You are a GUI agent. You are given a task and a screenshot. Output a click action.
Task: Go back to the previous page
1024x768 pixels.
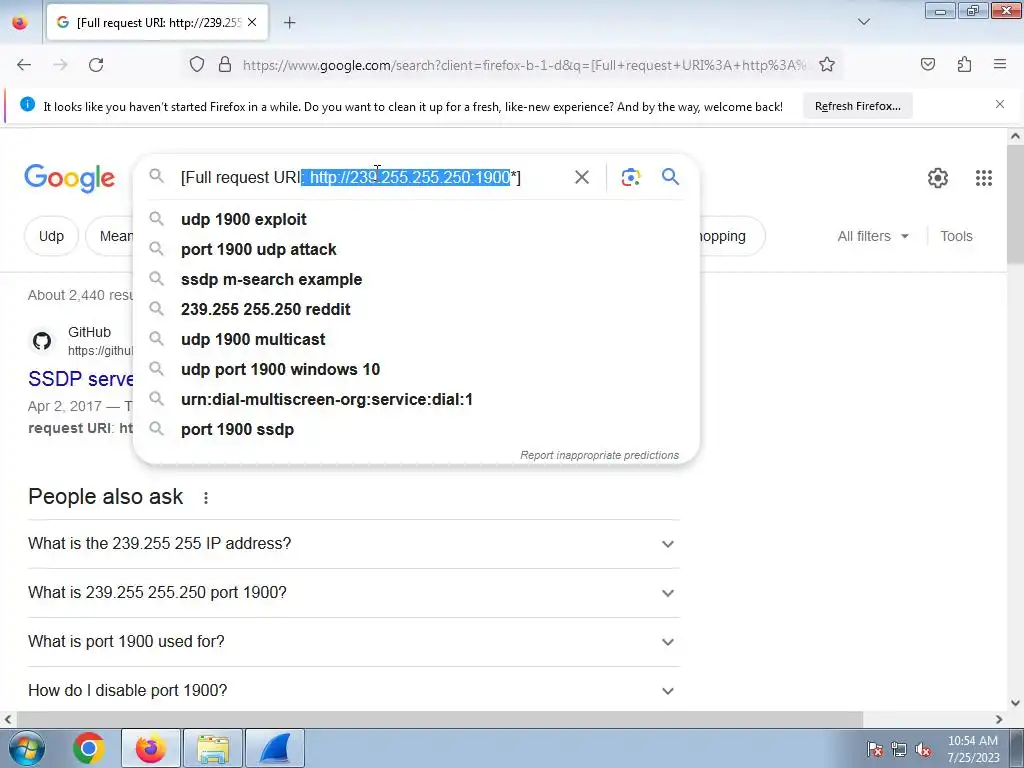[24, 65]
